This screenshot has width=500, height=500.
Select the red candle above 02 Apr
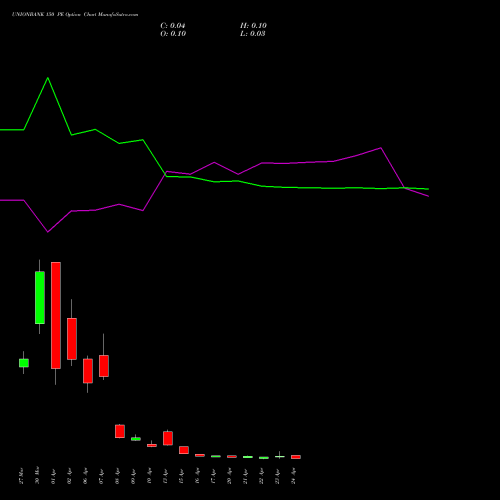tap(72, 339)
